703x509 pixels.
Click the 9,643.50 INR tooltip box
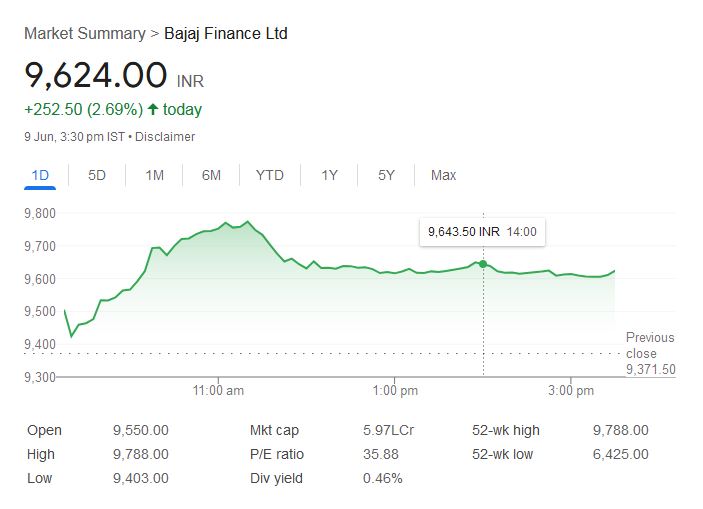482,232
